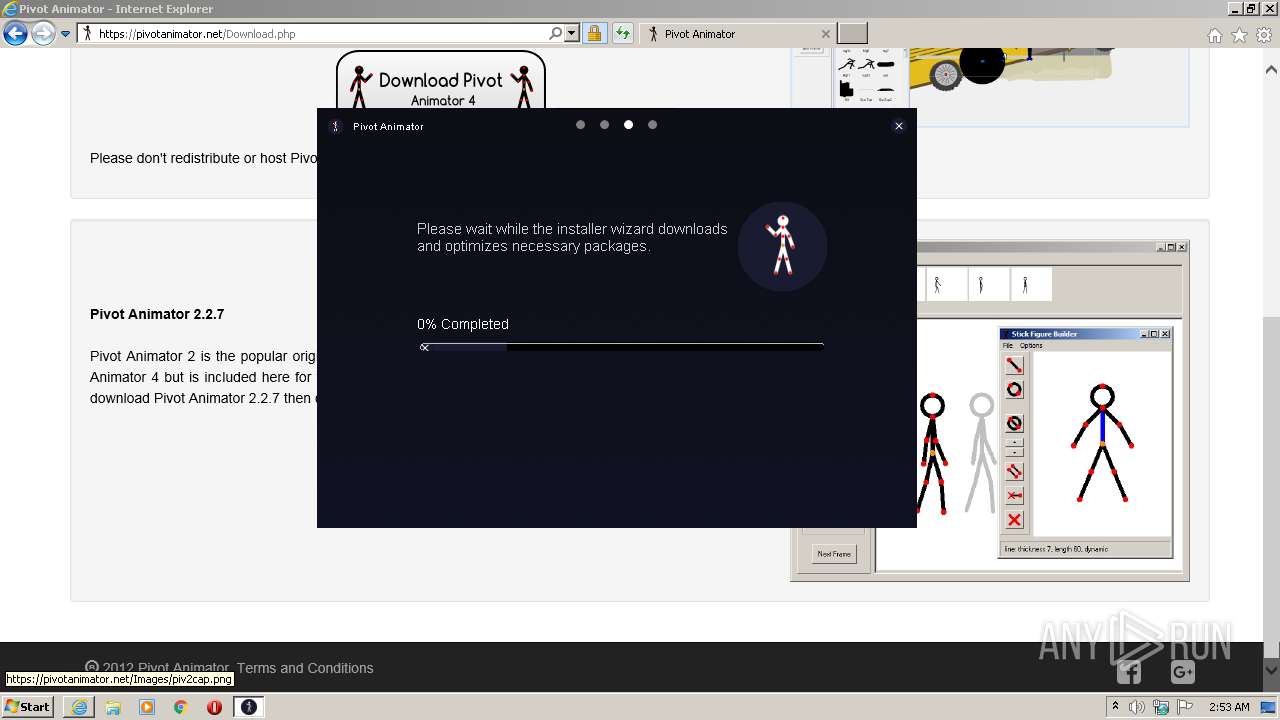Open the media player taskbar icon
The height and width of the screenshot is (720, 1280).
[x=147, y=707]
